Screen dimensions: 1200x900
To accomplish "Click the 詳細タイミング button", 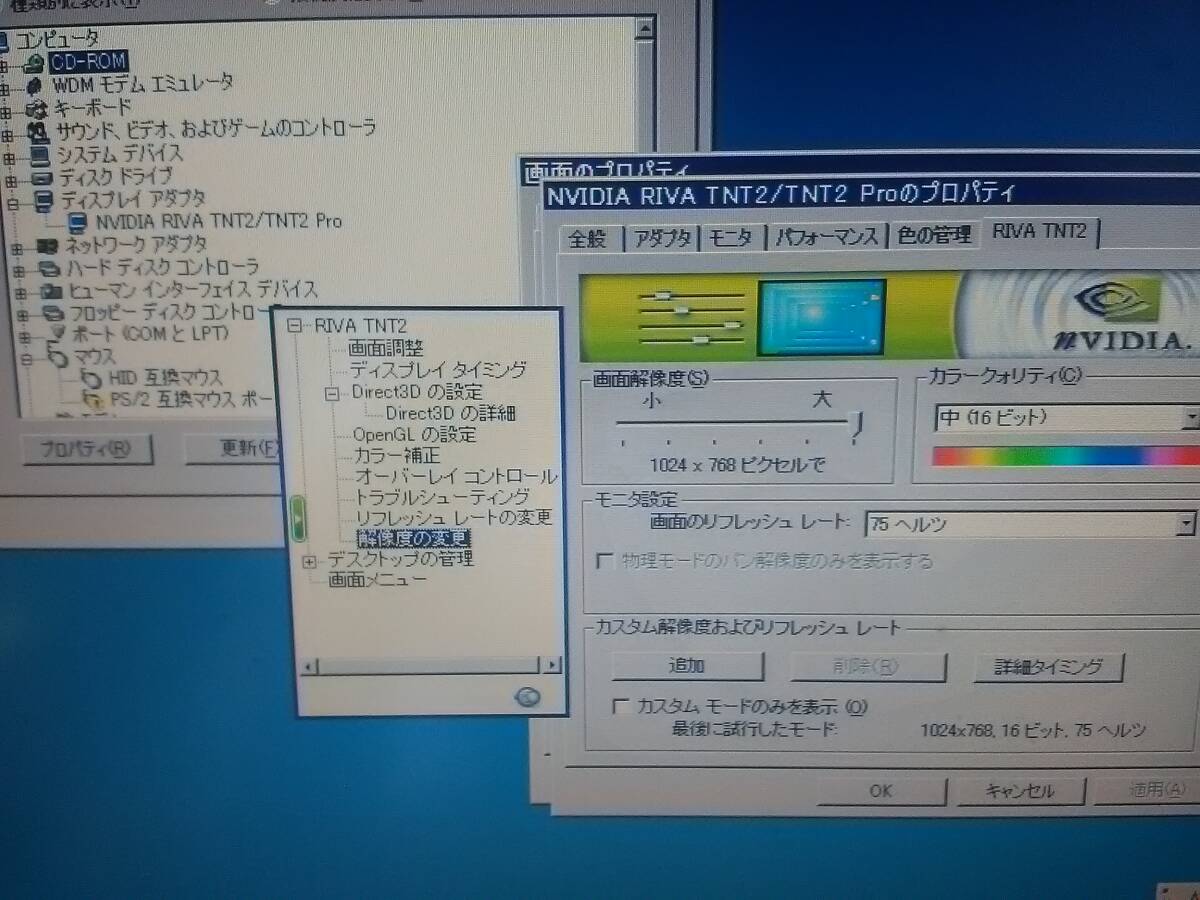I will coord(1048,667).
